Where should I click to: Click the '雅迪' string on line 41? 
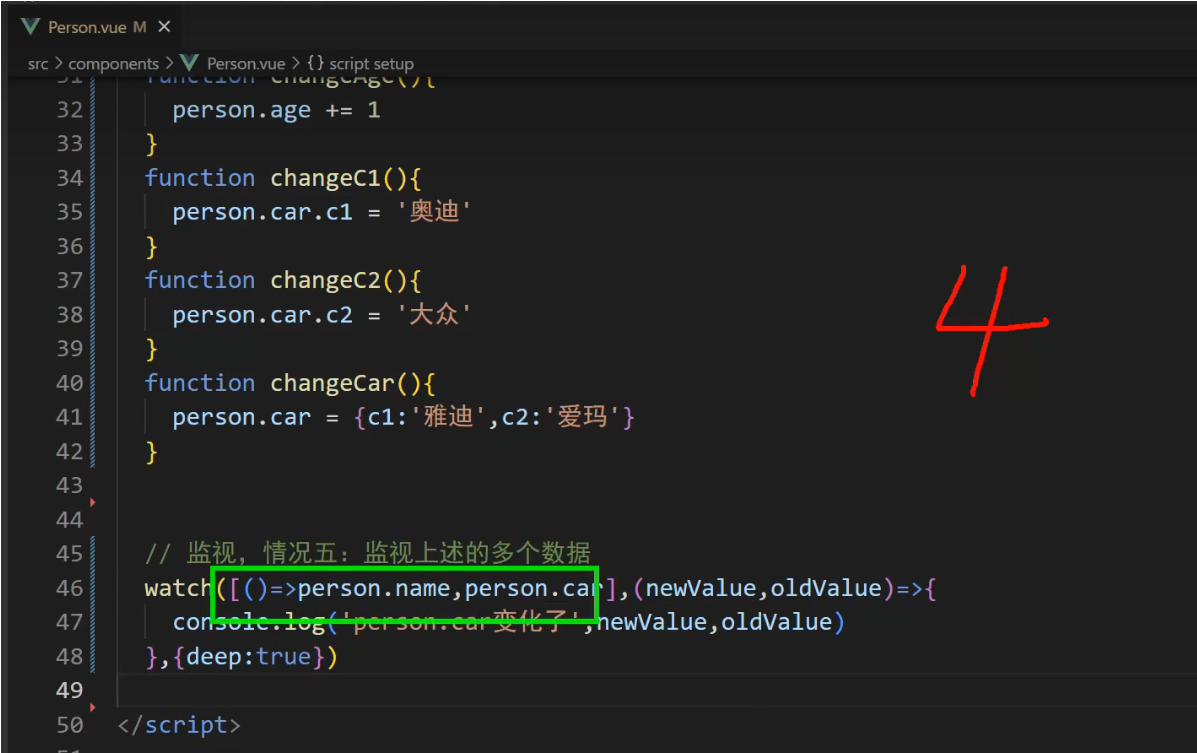coord(448,417)
